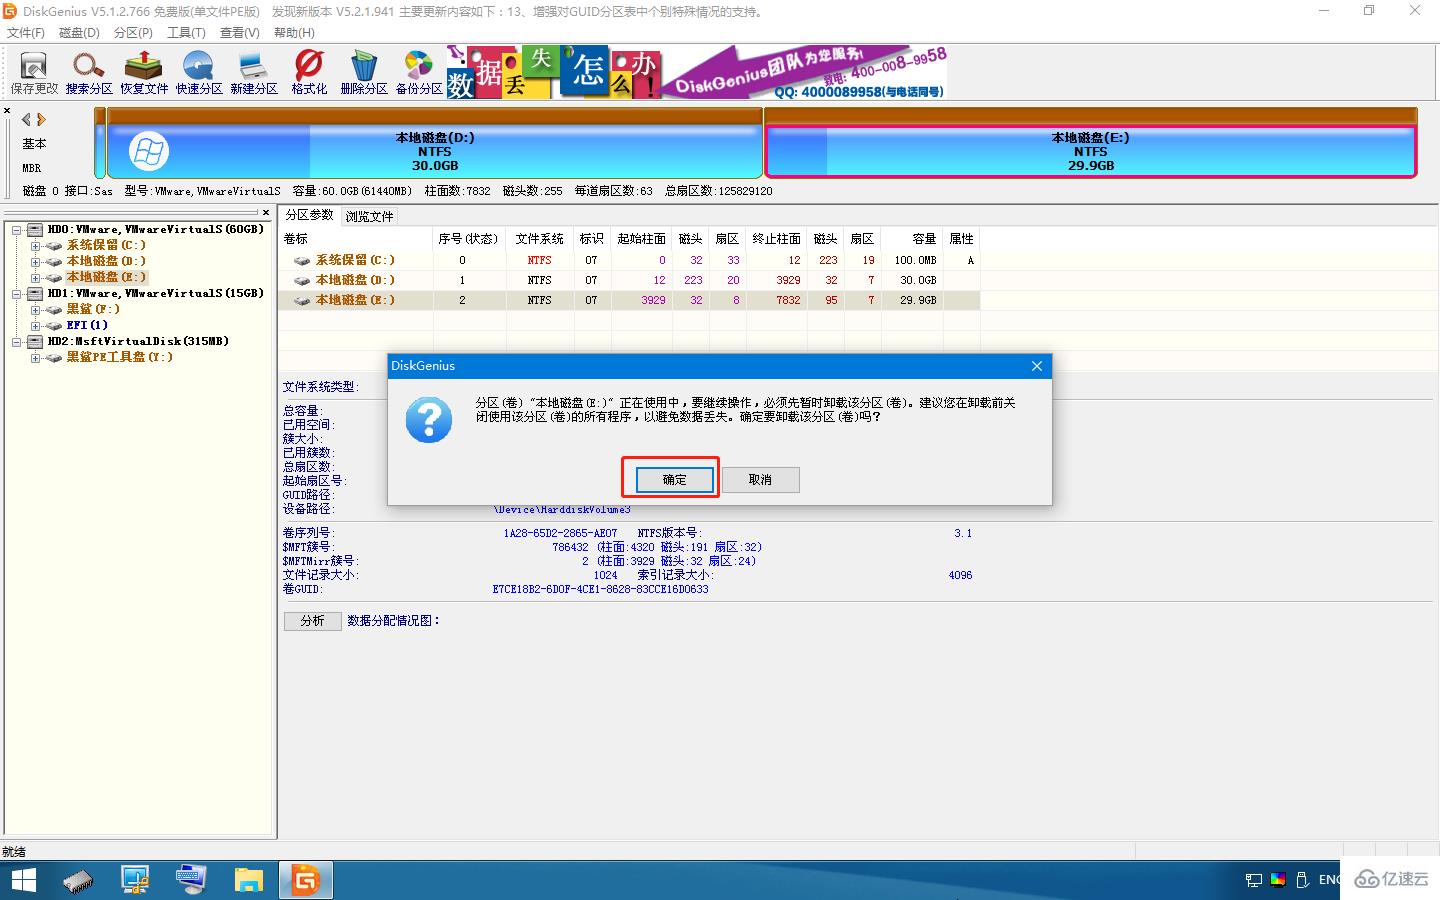
Task: Click the 文件系统 column header
Action: 540,239
